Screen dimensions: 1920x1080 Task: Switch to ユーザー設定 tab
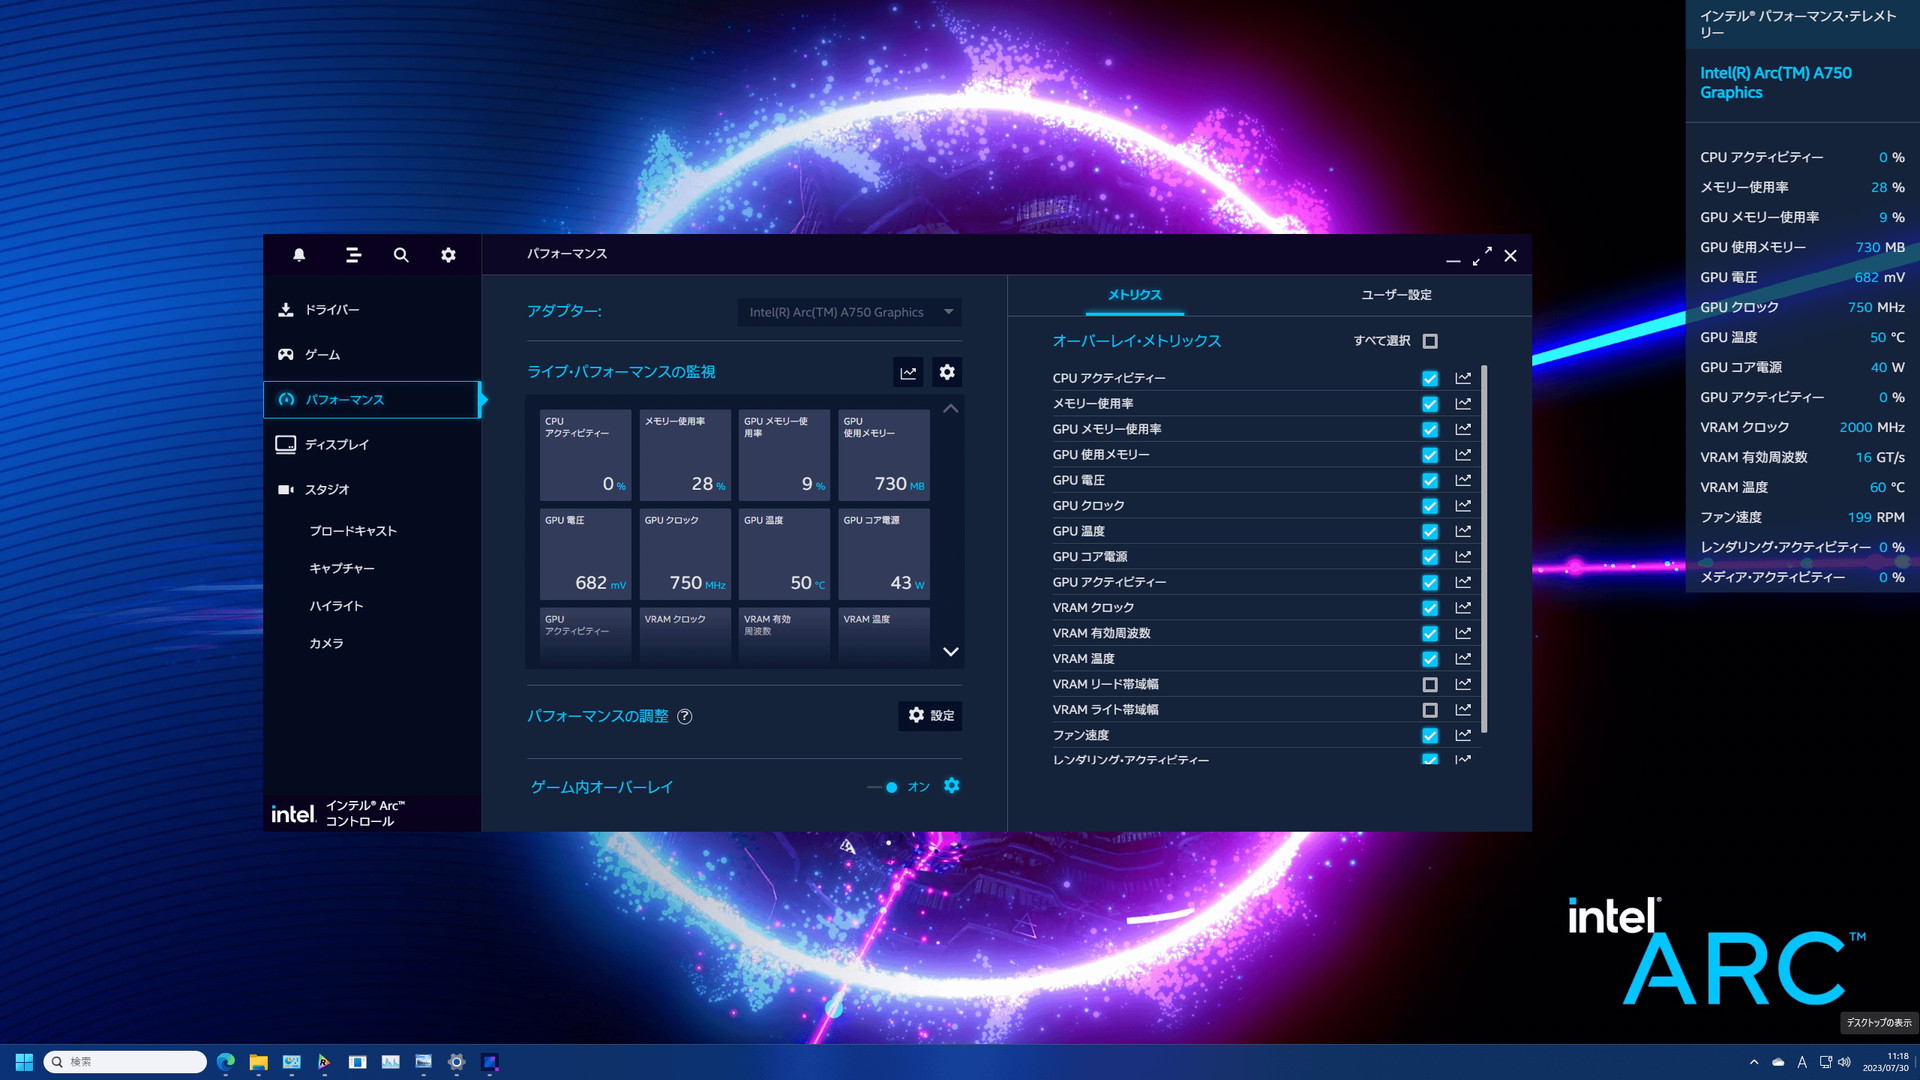pyautogui.click(x=1397, y=295)
